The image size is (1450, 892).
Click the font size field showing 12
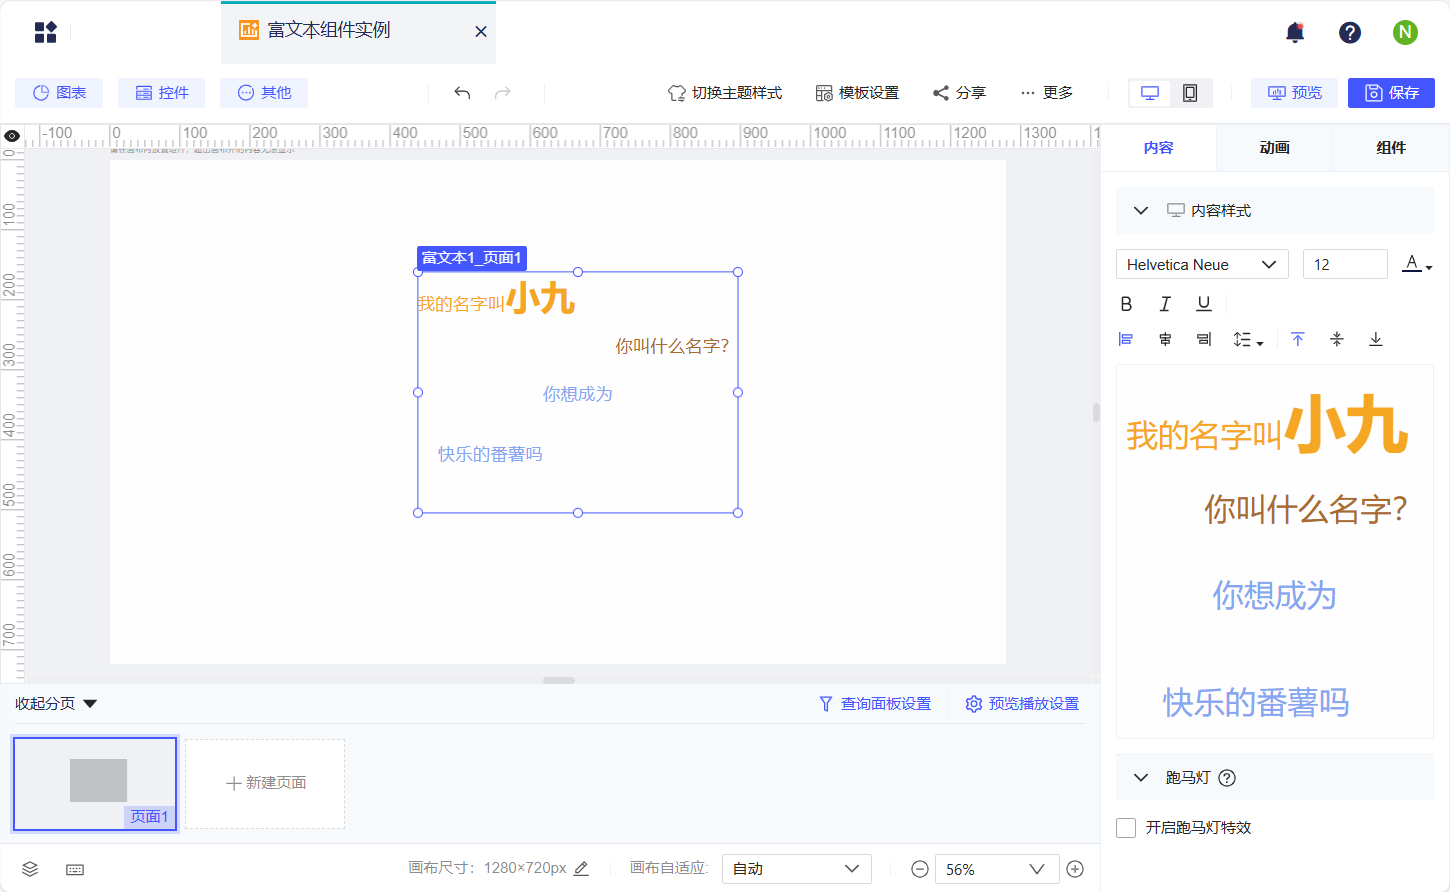click(x=1345, y=264)
